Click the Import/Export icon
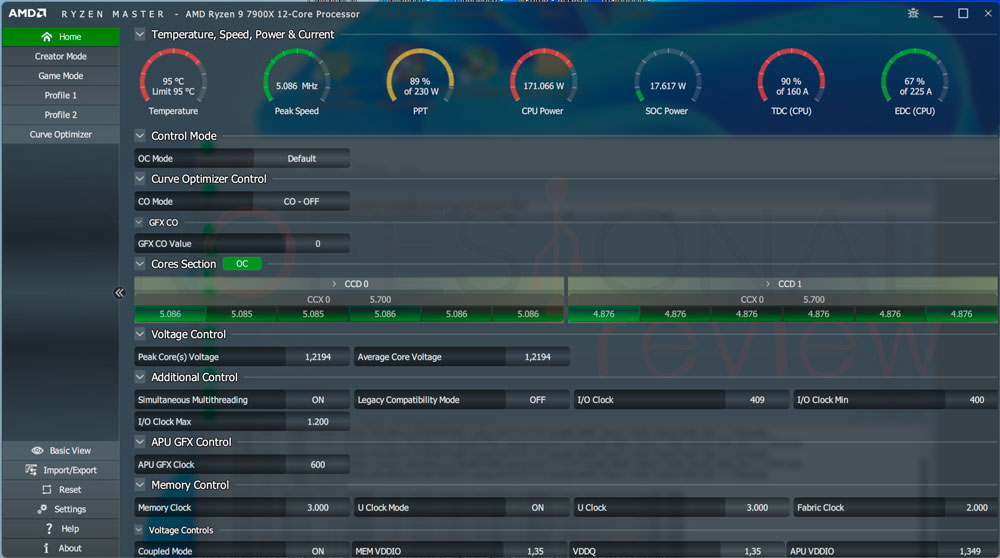 pyautogui.click(x=31, y=470)
